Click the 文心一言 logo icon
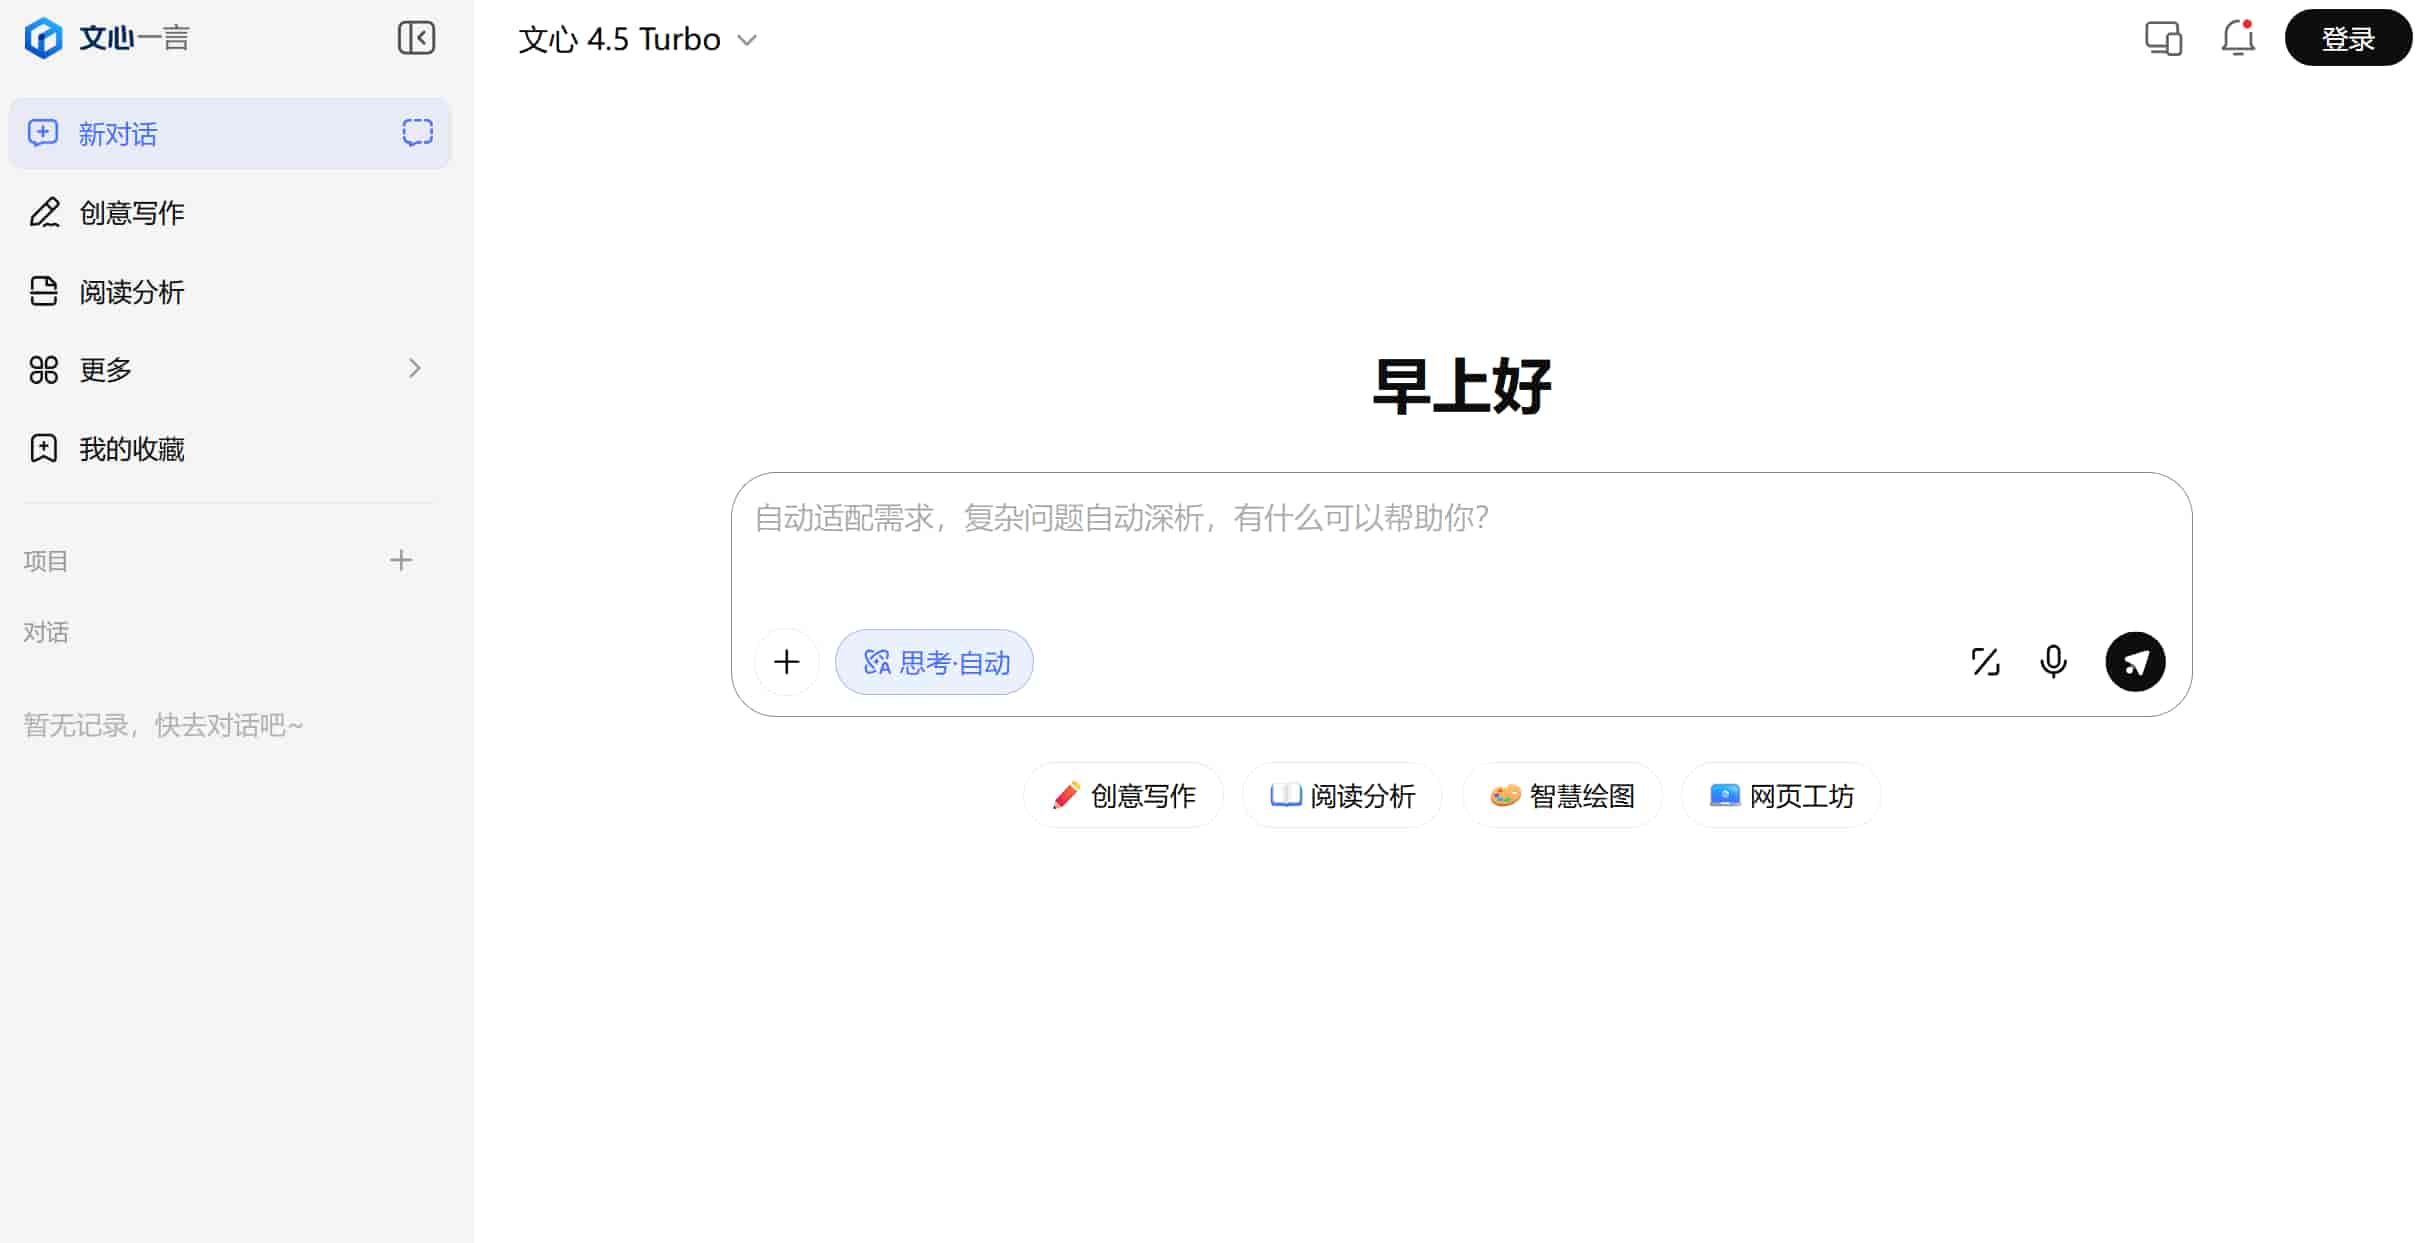 point(43,37)
